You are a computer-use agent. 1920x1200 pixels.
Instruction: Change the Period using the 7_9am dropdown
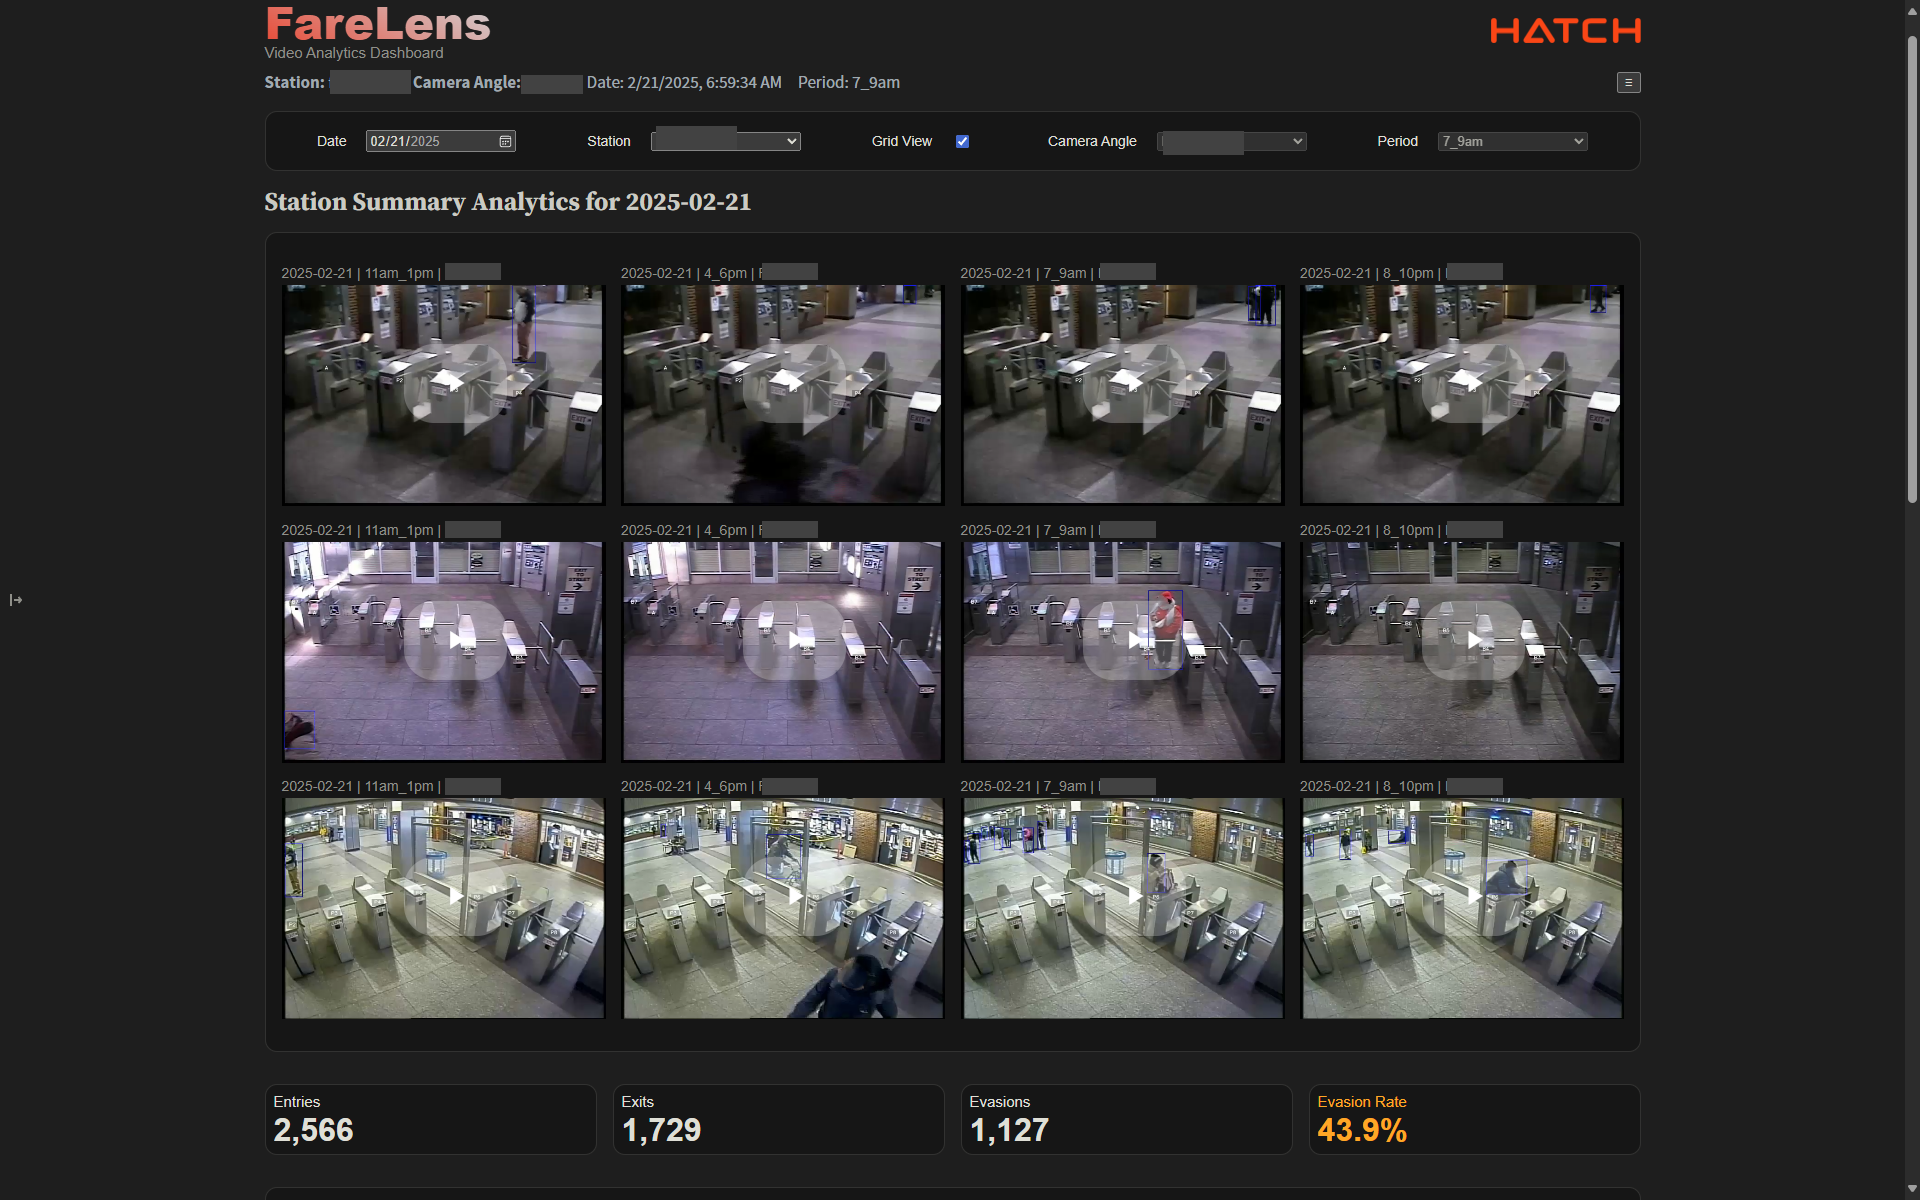tap(1510, 141)
